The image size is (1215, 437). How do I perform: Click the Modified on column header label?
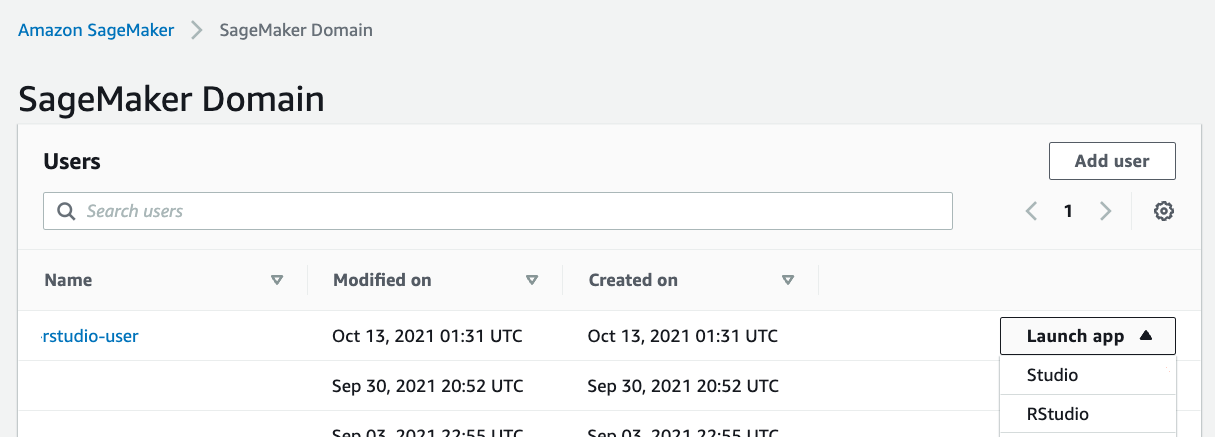(382, 280)
